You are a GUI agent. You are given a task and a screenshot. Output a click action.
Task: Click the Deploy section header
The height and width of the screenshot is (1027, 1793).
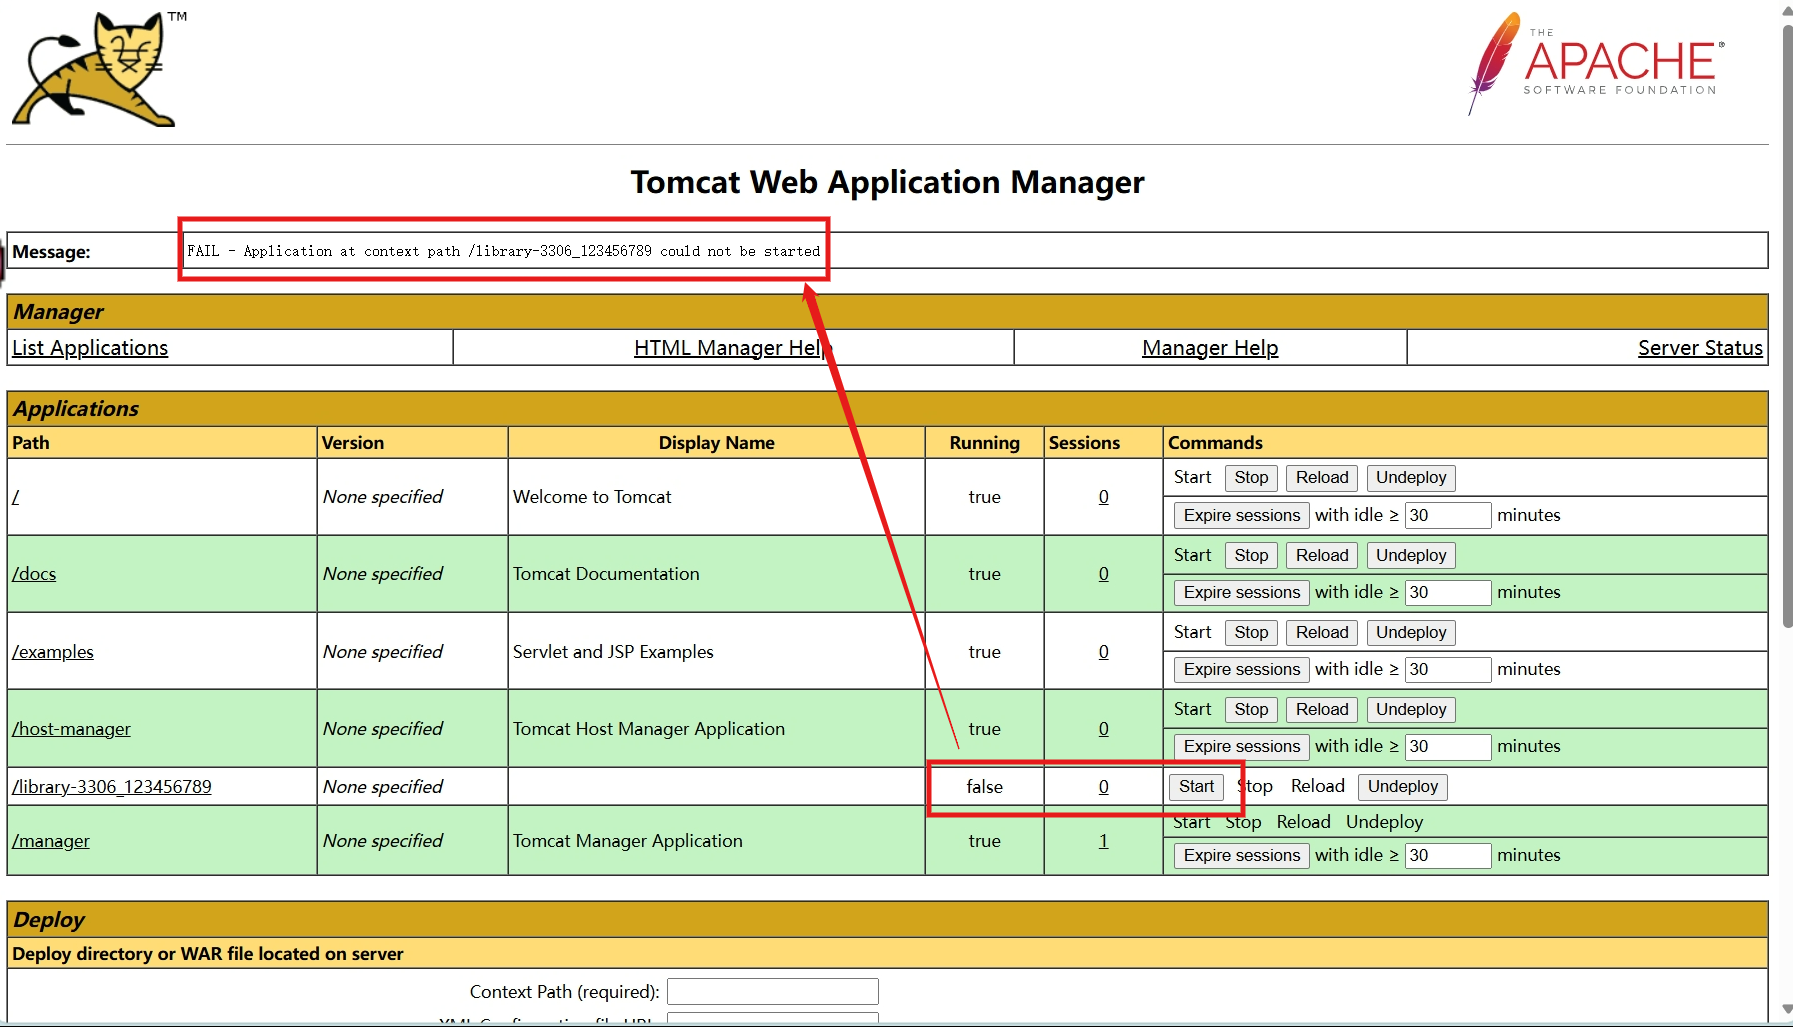(887, 920)
